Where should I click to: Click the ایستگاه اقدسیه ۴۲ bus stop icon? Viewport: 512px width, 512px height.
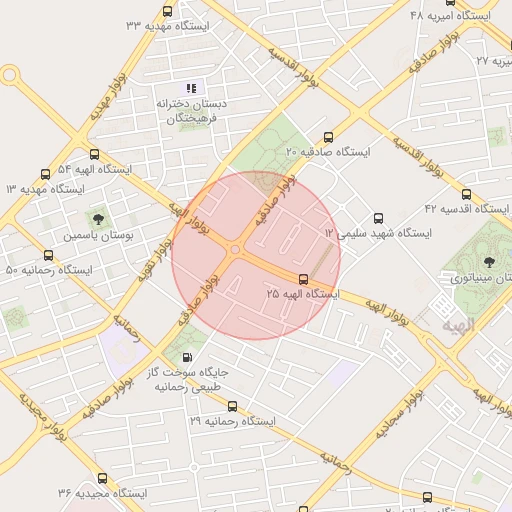pos(466,194)
